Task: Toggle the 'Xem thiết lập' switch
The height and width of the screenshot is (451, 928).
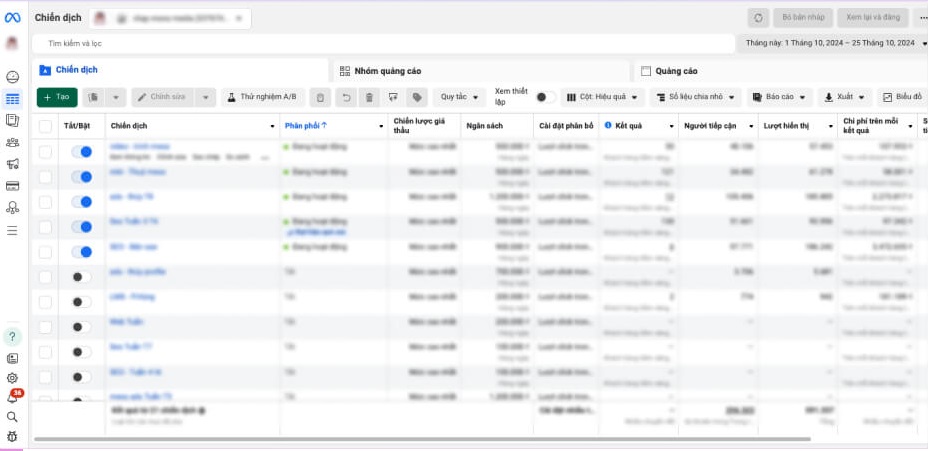Action: pyautogui.click(x=545, y=97)
